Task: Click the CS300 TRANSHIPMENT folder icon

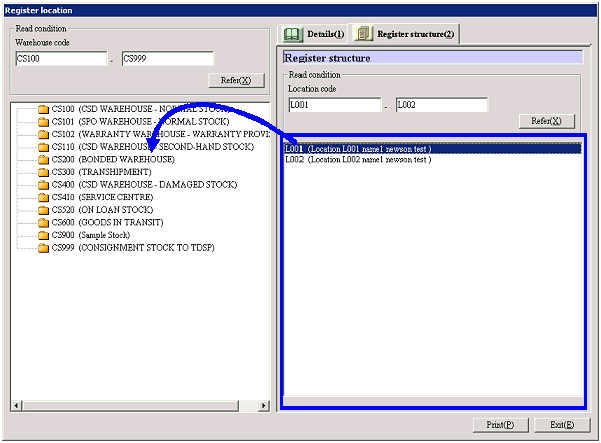Action: (x=43, y=172)
